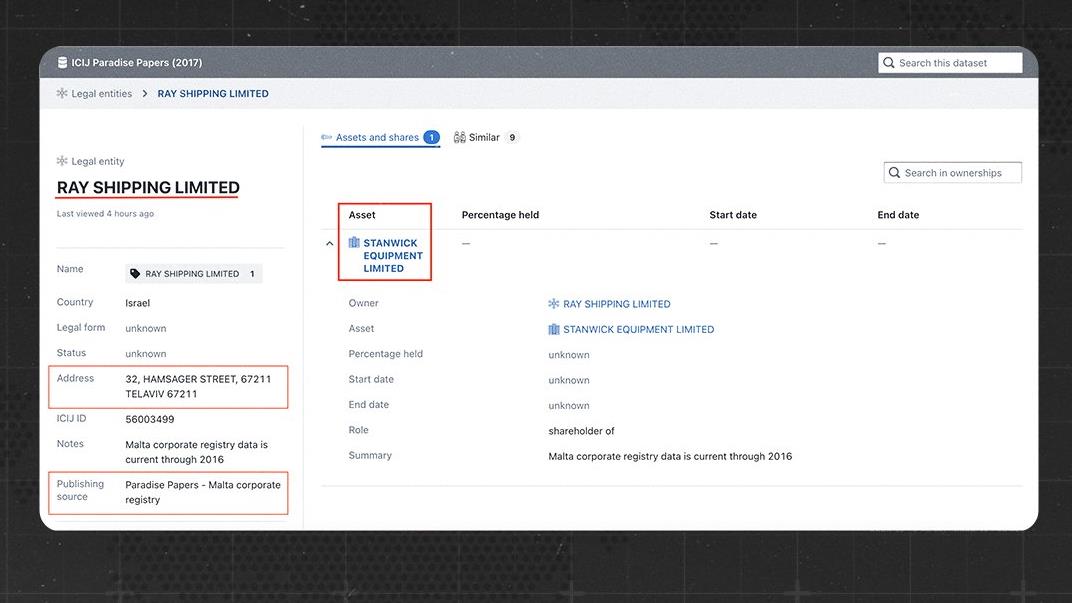
Task: Click the ICIJ ID value 56003499
Action: click(x=150, y=419)
